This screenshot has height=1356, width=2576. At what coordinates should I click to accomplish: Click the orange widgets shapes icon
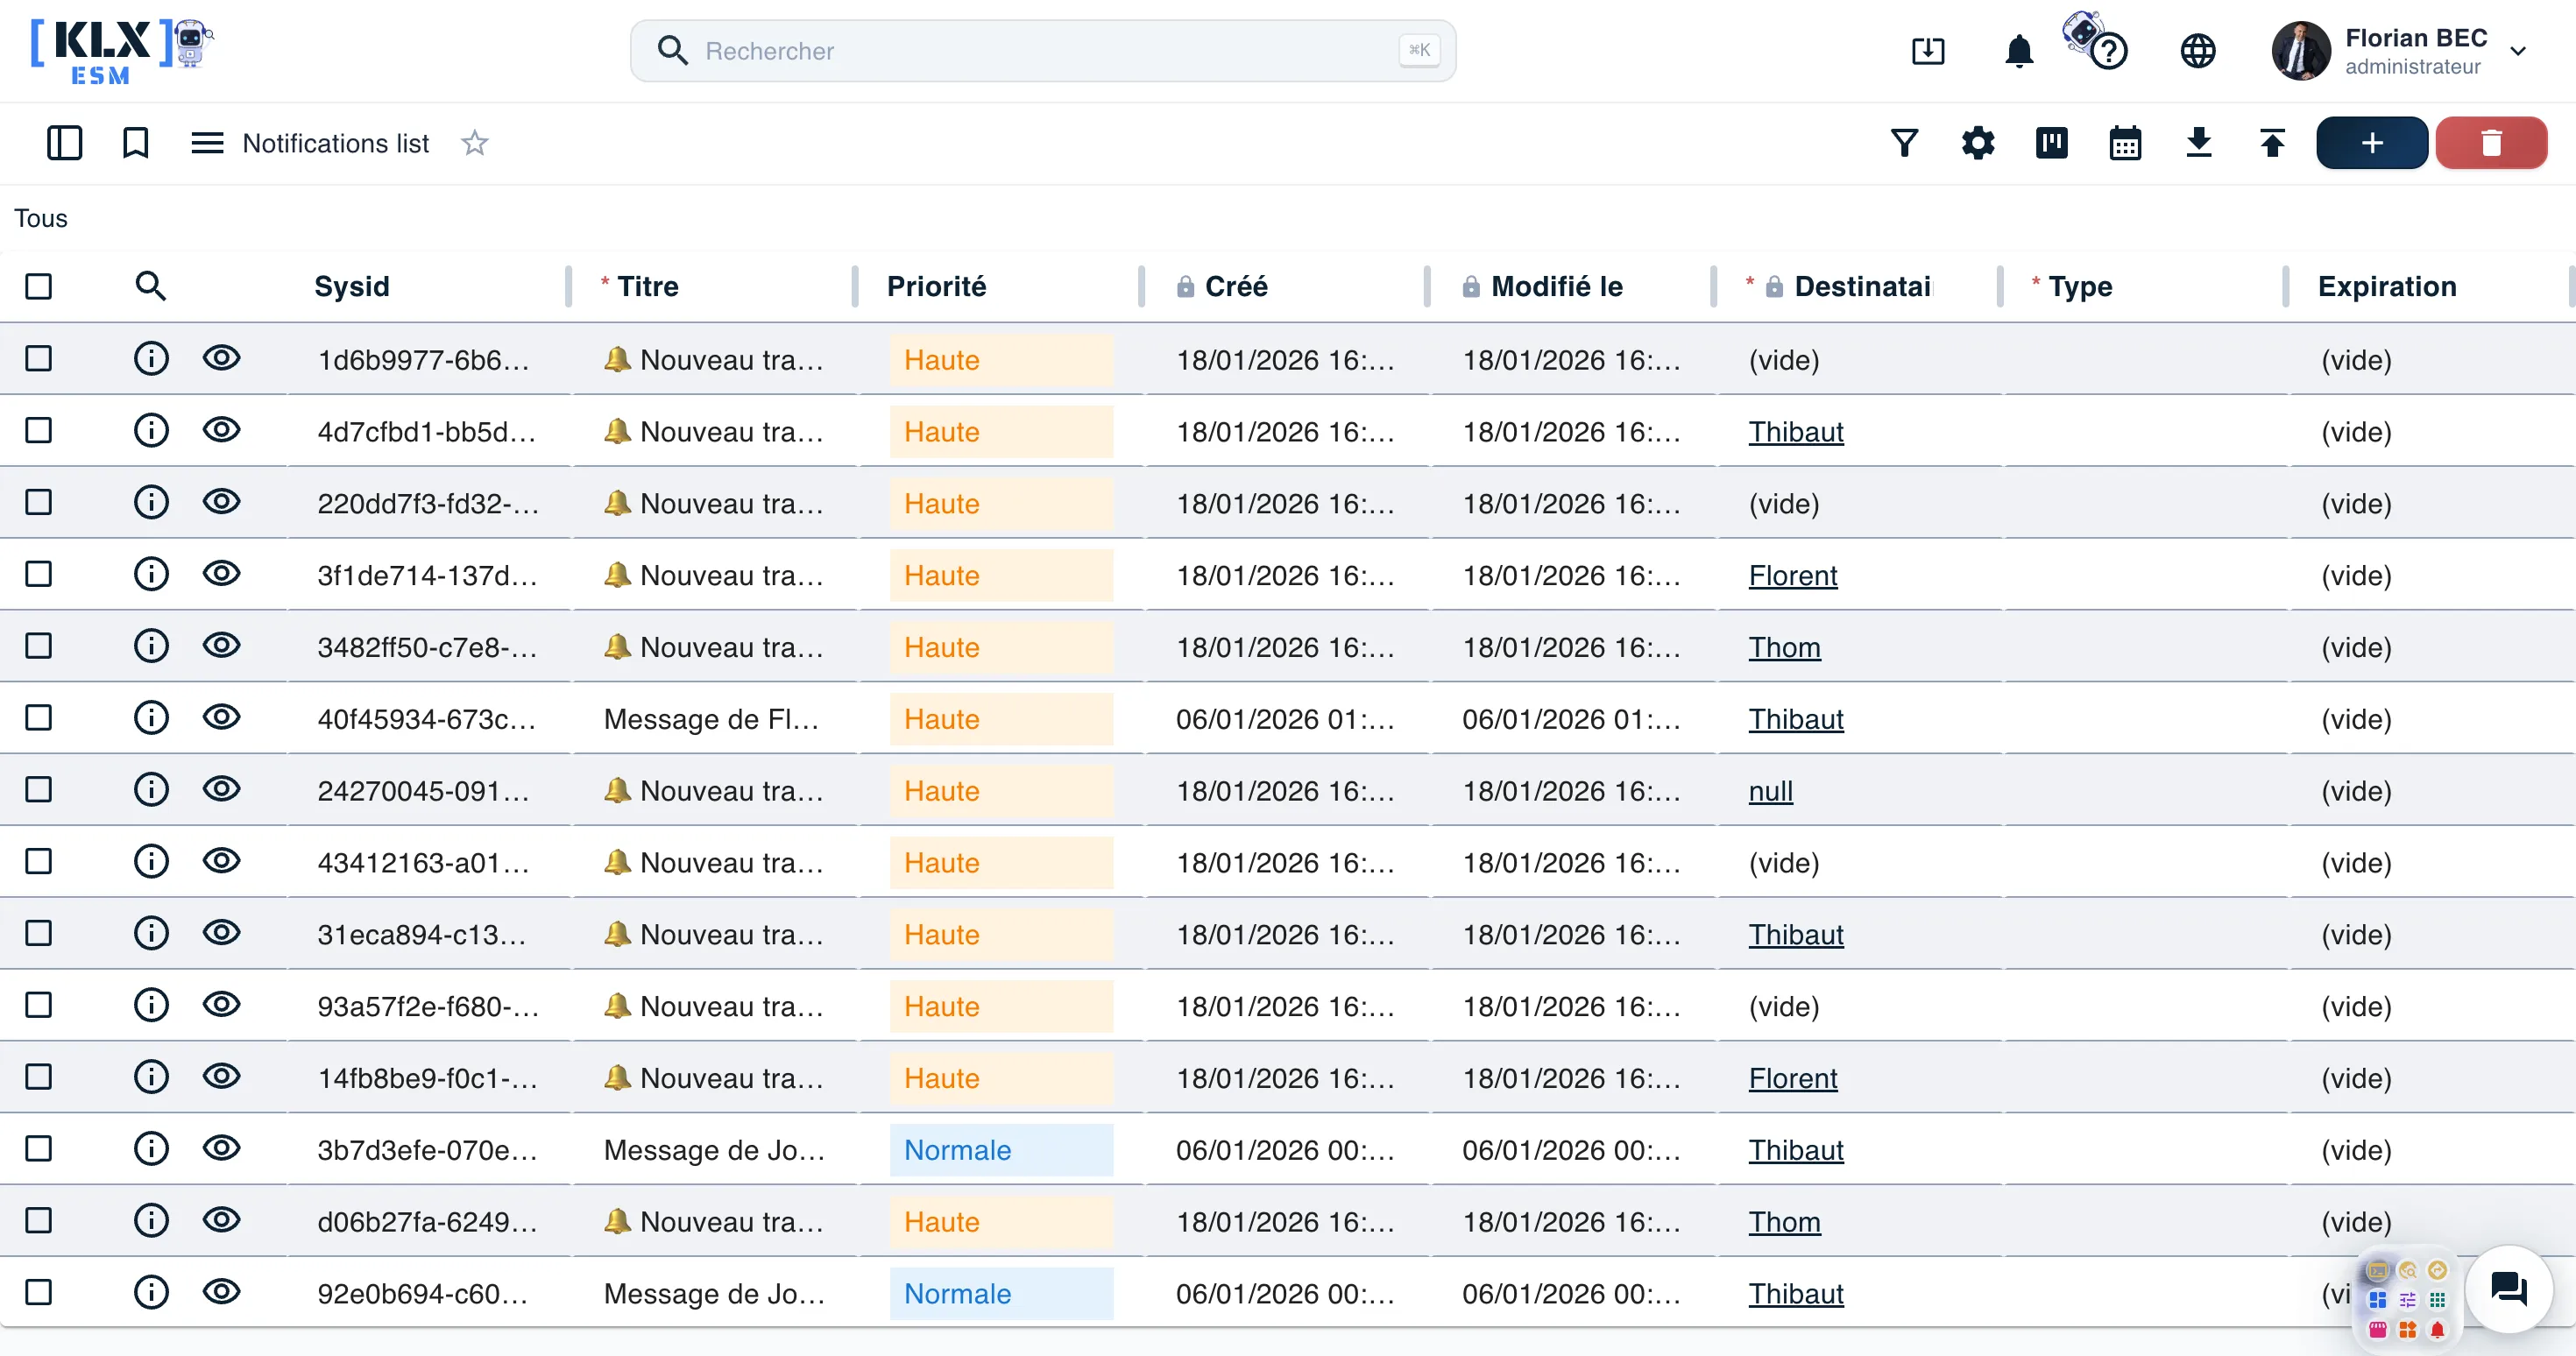2408,1330
